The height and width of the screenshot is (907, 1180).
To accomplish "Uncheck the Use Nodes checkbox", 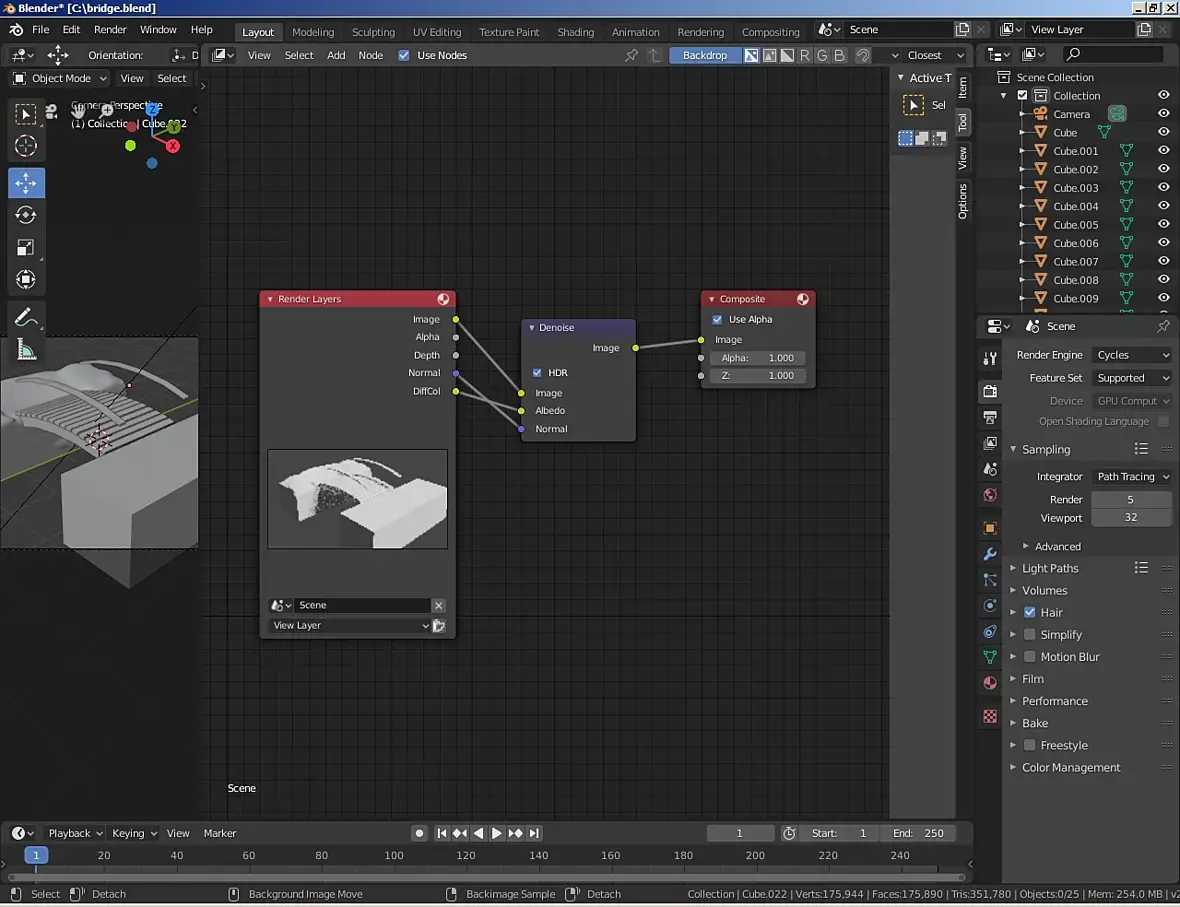I will point(404,55).
